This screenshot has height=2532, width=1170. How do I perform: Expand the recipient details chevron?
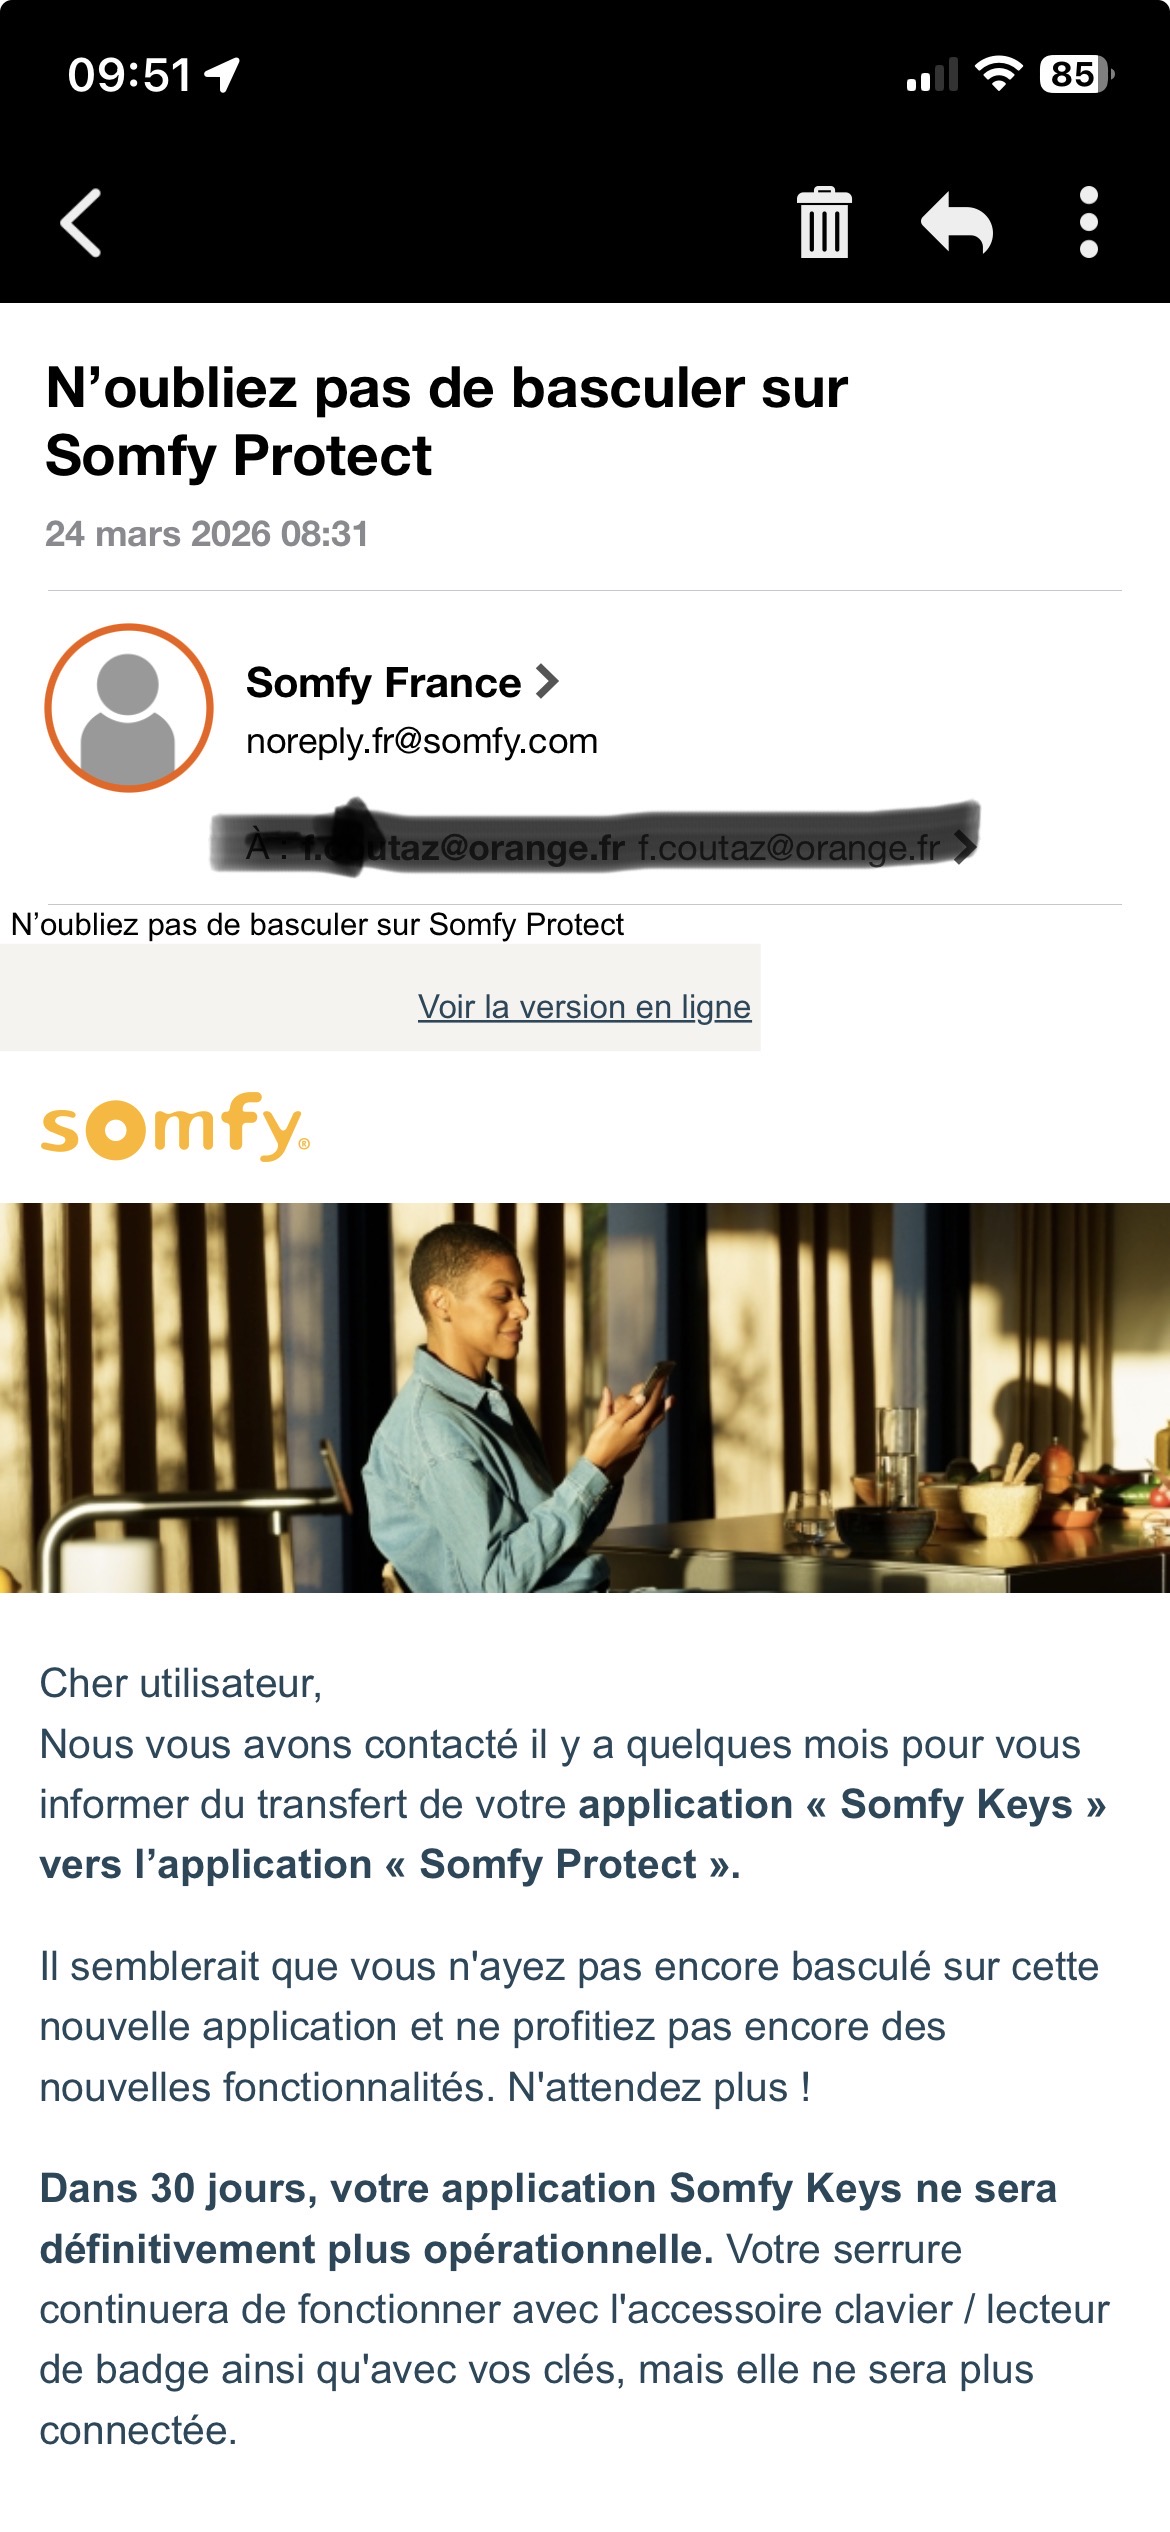click(x=964, y=847)
